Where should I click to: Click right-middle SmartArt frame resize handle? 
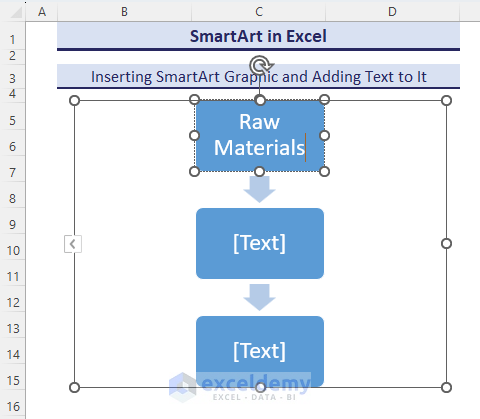446,244
